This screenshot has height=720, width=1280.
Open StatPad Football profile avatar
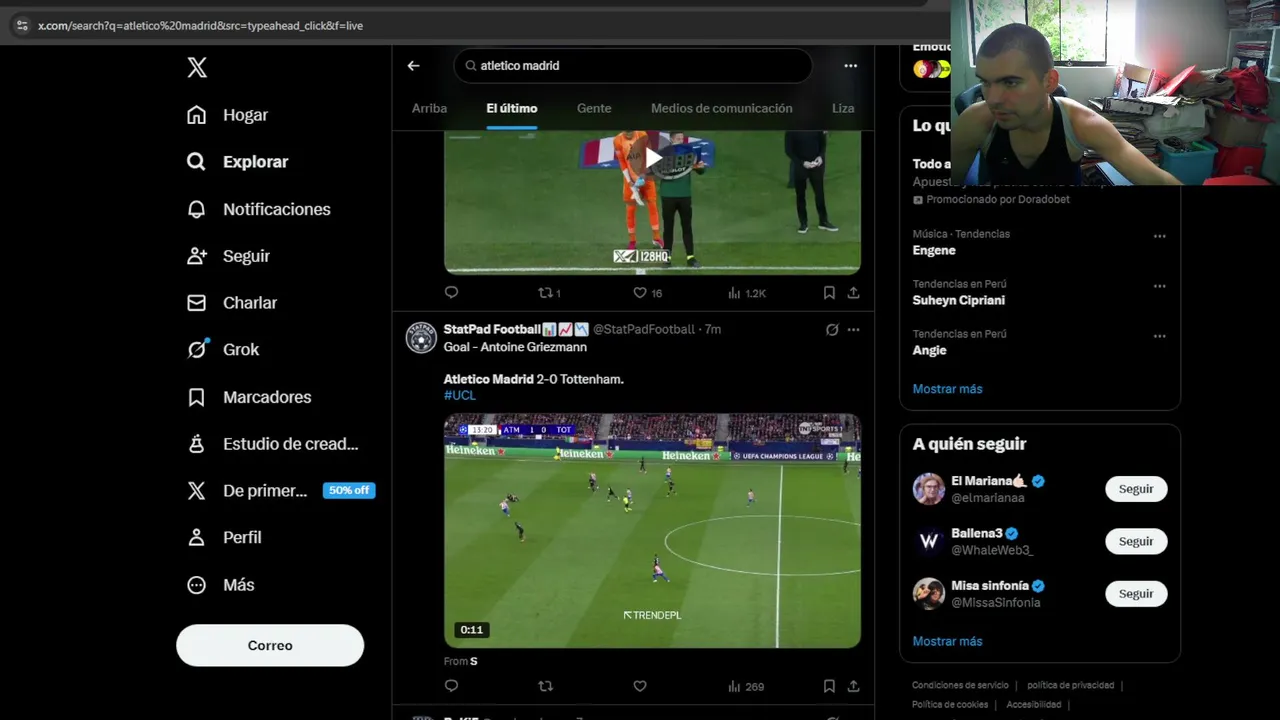pyautogui.click(x=421, y=338)
